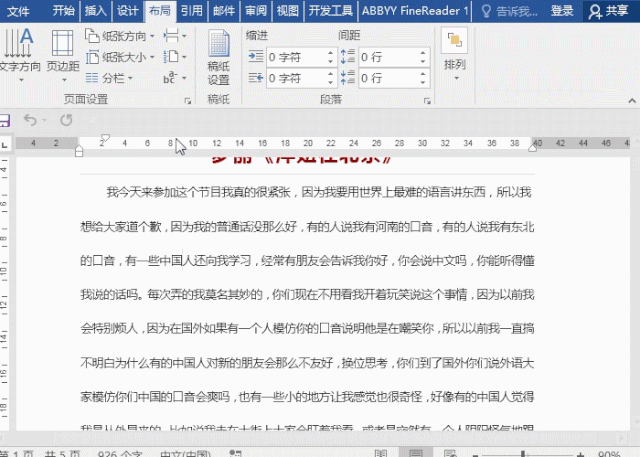Open the 文件 file tab

pos(18,11)
